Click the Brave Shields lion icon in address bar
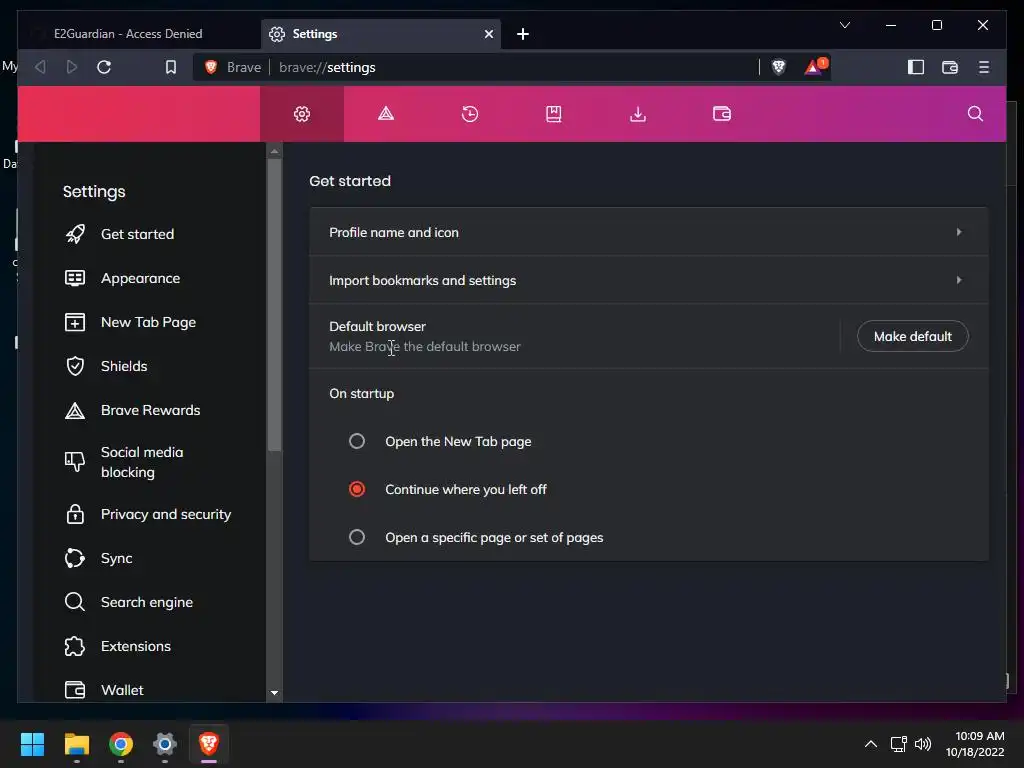This screenshot has height=768, width=1024. tap(778, 67)
